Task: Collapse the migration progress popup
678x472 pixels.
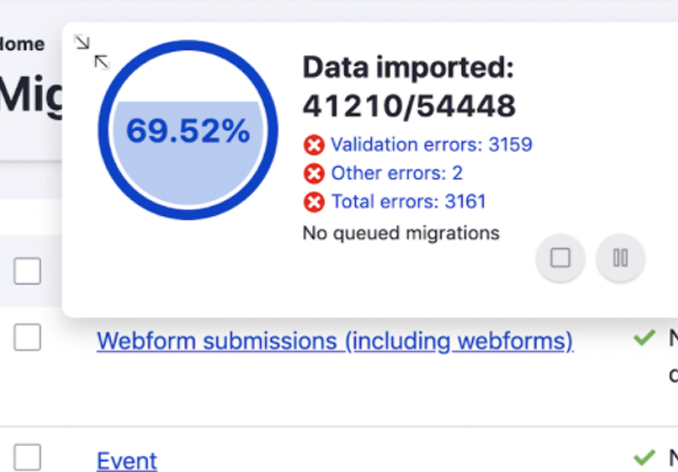Action: point(91,51)
